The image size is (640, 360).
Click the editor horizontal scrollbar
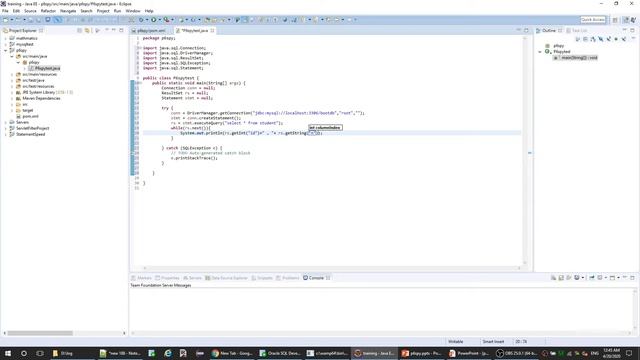coord(332,268)
